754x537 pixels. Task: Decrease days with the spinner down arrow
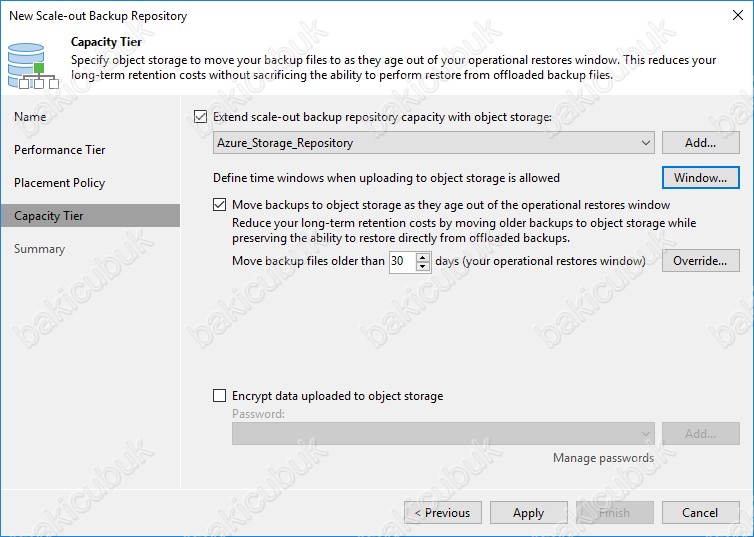point(423,266)
